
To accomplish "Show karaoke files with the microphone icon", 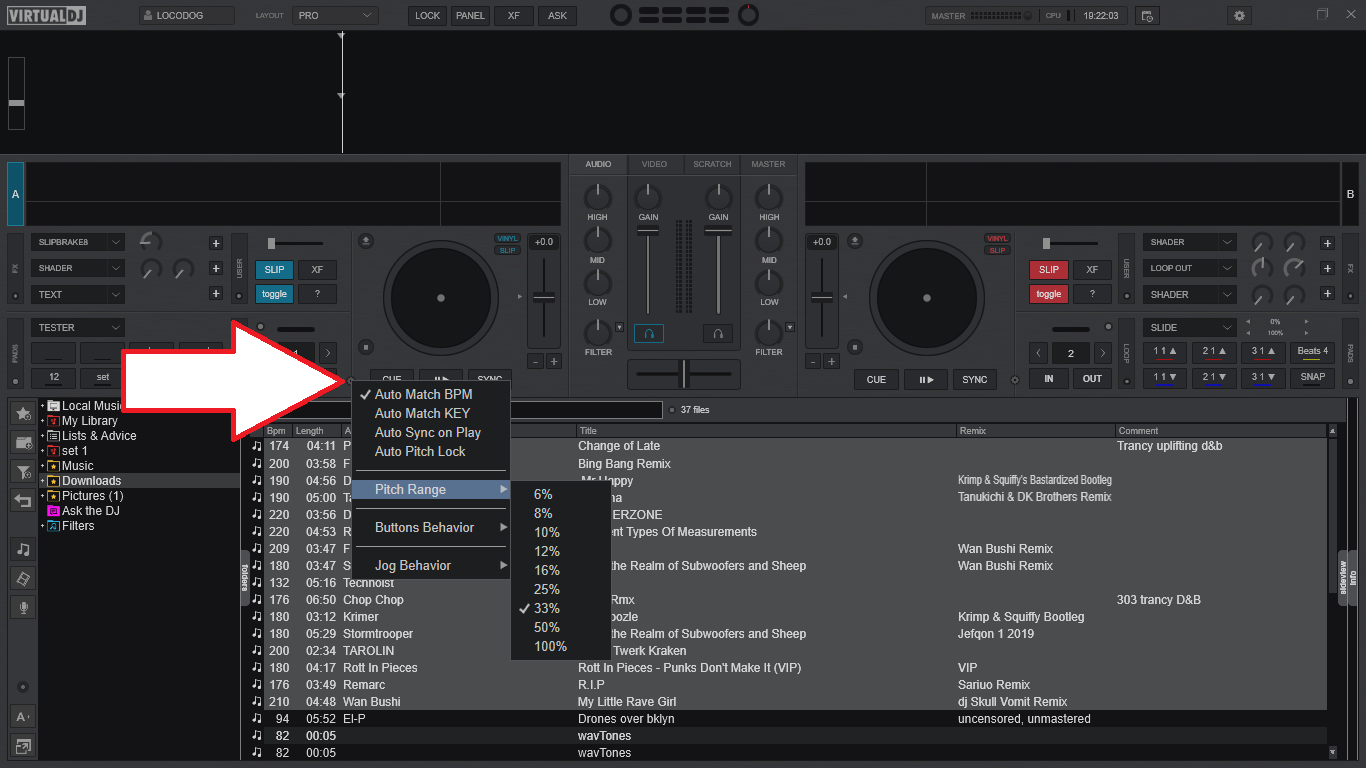I will click(x=23, y=607).
